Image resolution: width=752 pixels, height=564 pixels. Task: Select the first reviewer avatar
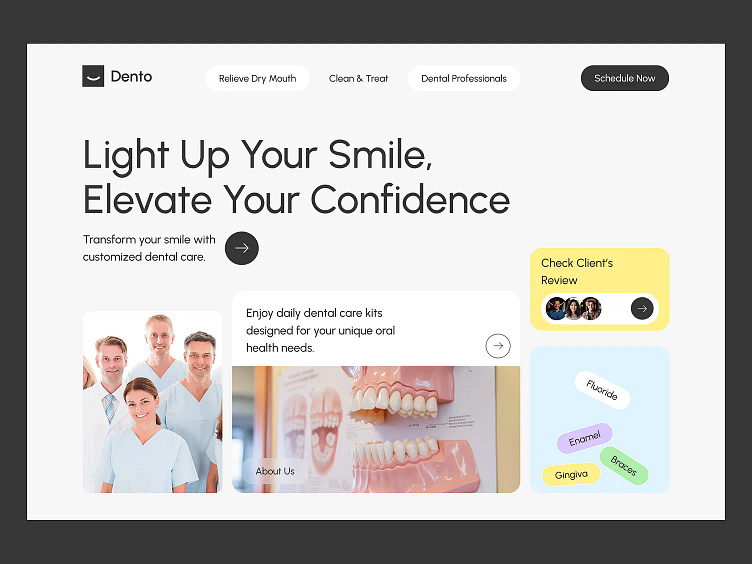[556, 308]
